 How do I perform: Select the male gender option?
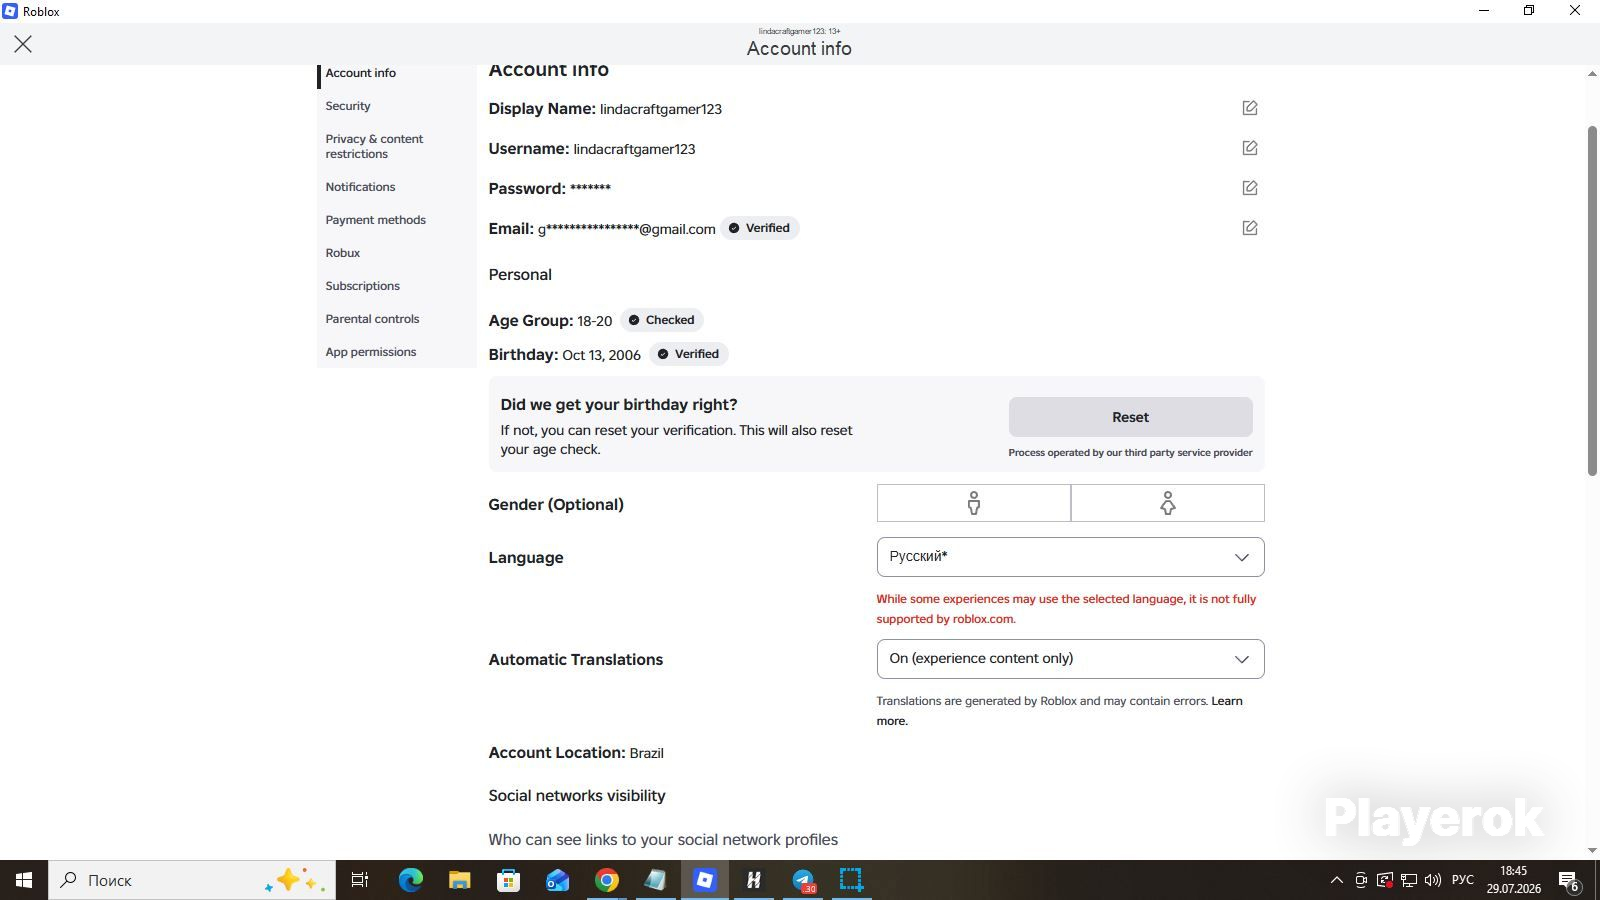[973, 503]
